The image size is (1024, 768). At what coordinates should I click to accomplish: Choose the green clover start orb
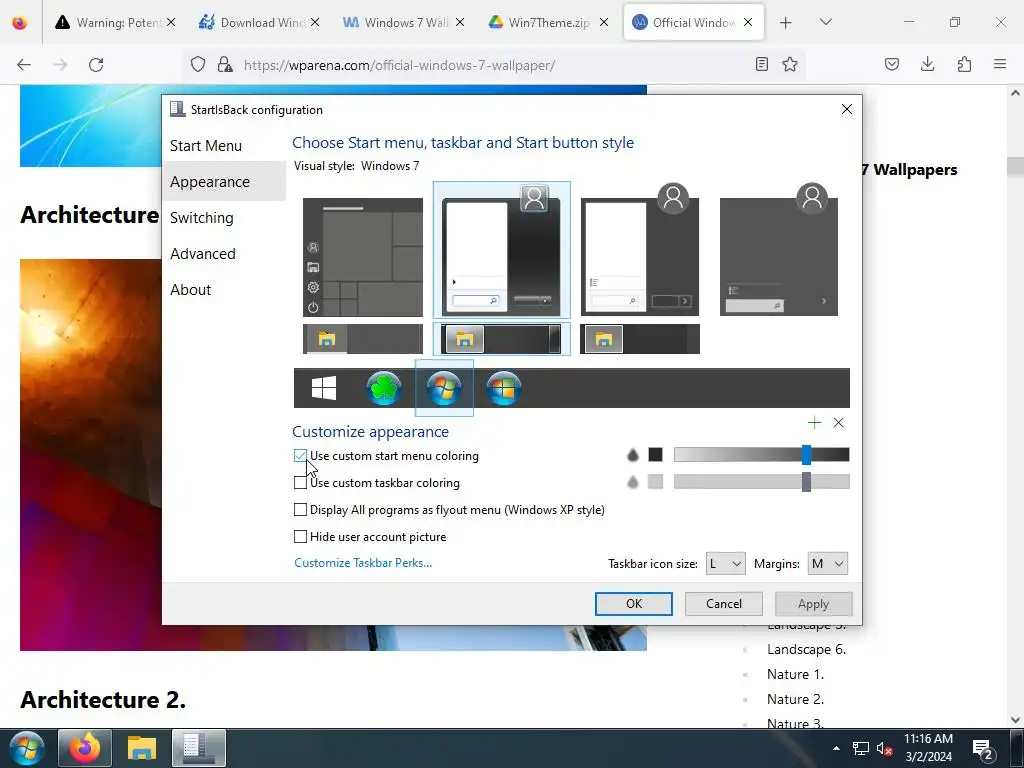click(384, 388)
